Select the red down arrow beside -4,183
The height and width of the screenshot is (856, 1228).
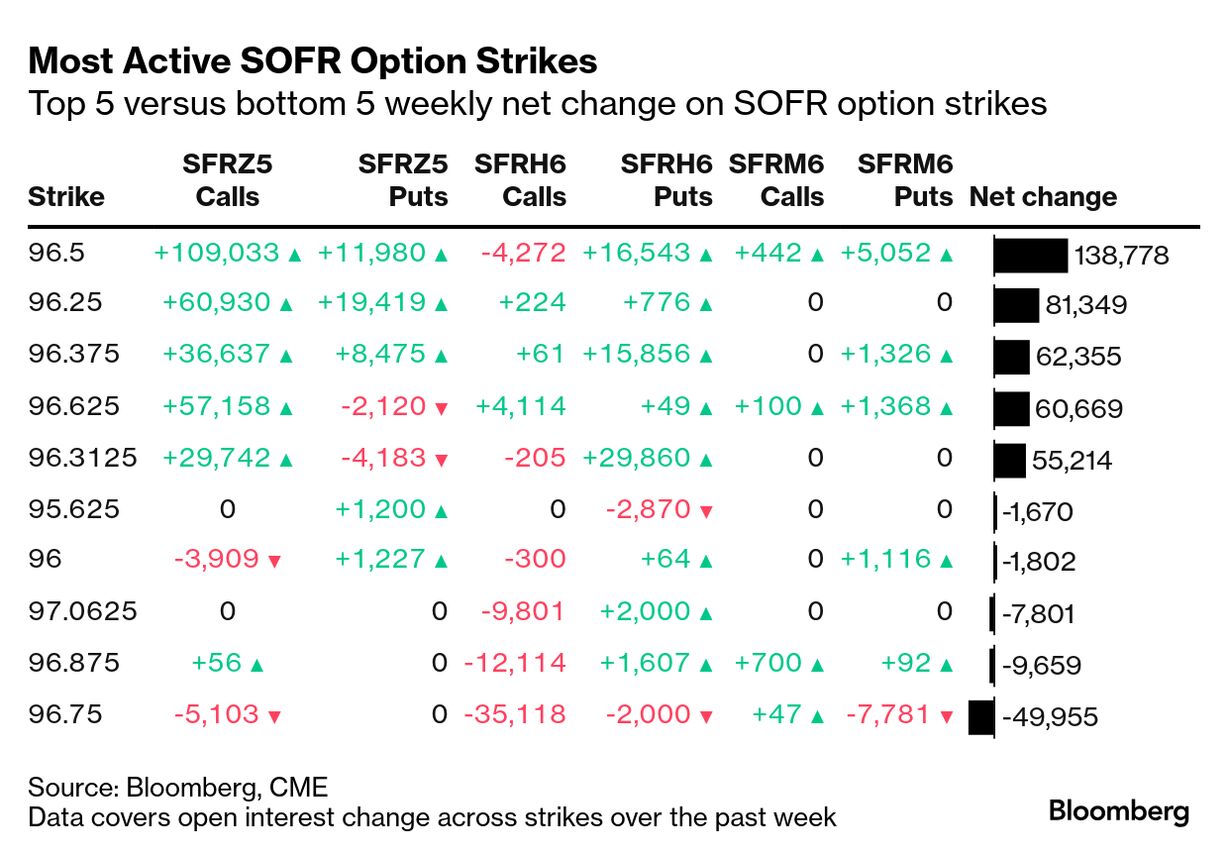point(441,460)
